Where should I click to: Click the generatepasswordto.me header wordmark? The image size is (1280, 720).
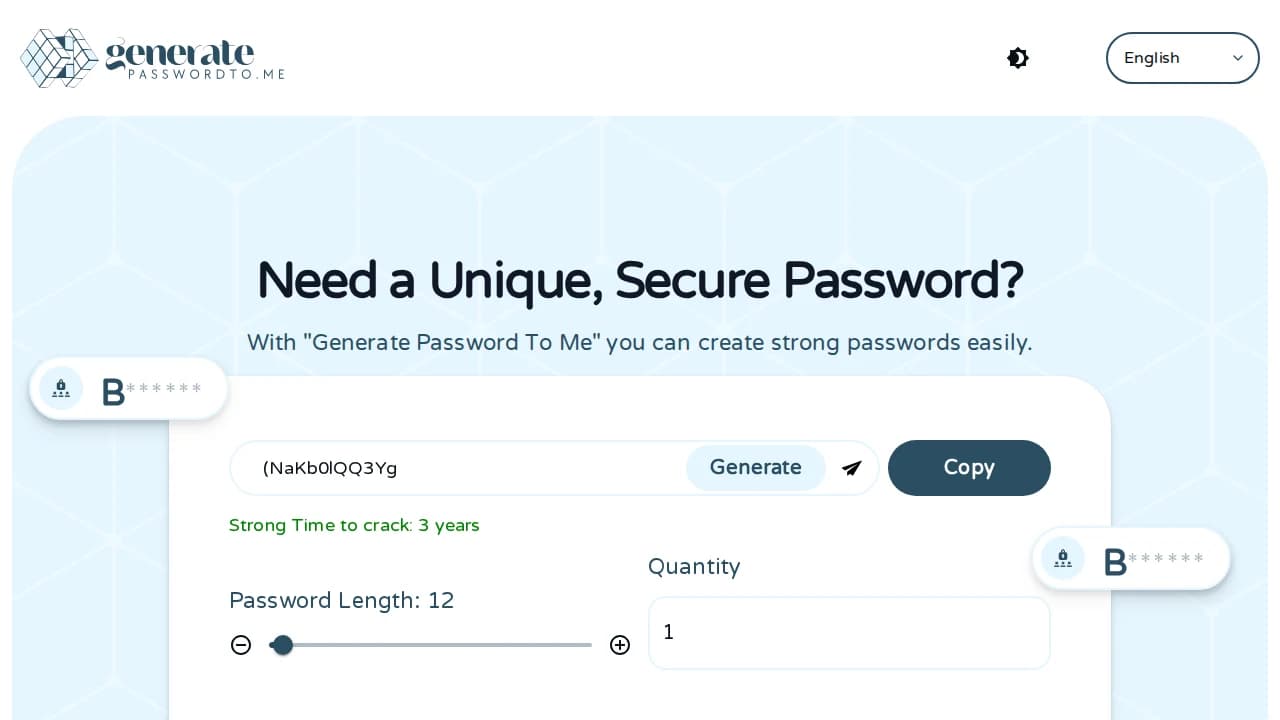pyautogui.click(x=178, y=58)
